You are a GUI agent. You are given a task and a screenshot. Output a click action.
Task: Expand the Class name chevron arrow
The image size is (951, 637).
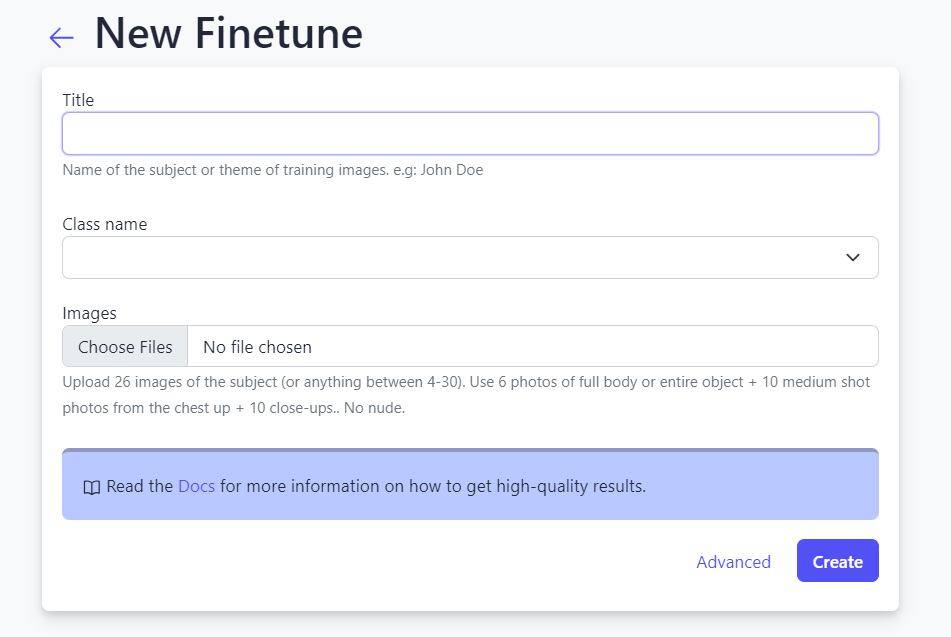852,258
